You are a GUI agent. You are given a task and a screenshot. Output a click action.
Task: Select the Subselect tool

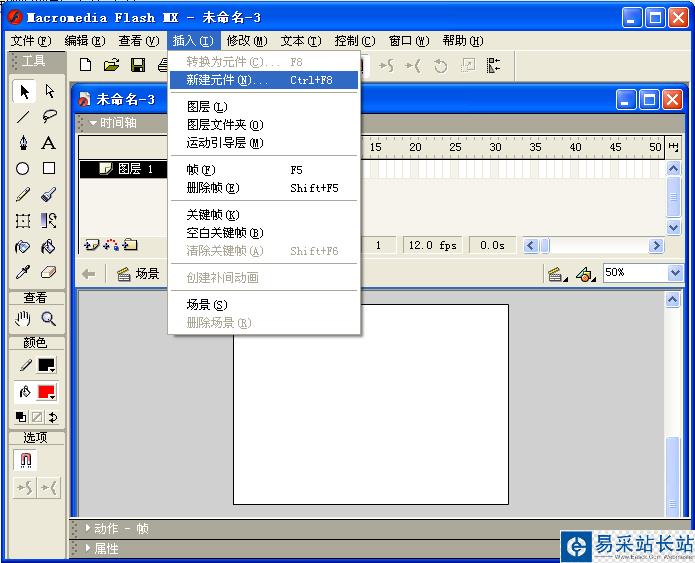[x=49, y=91]
